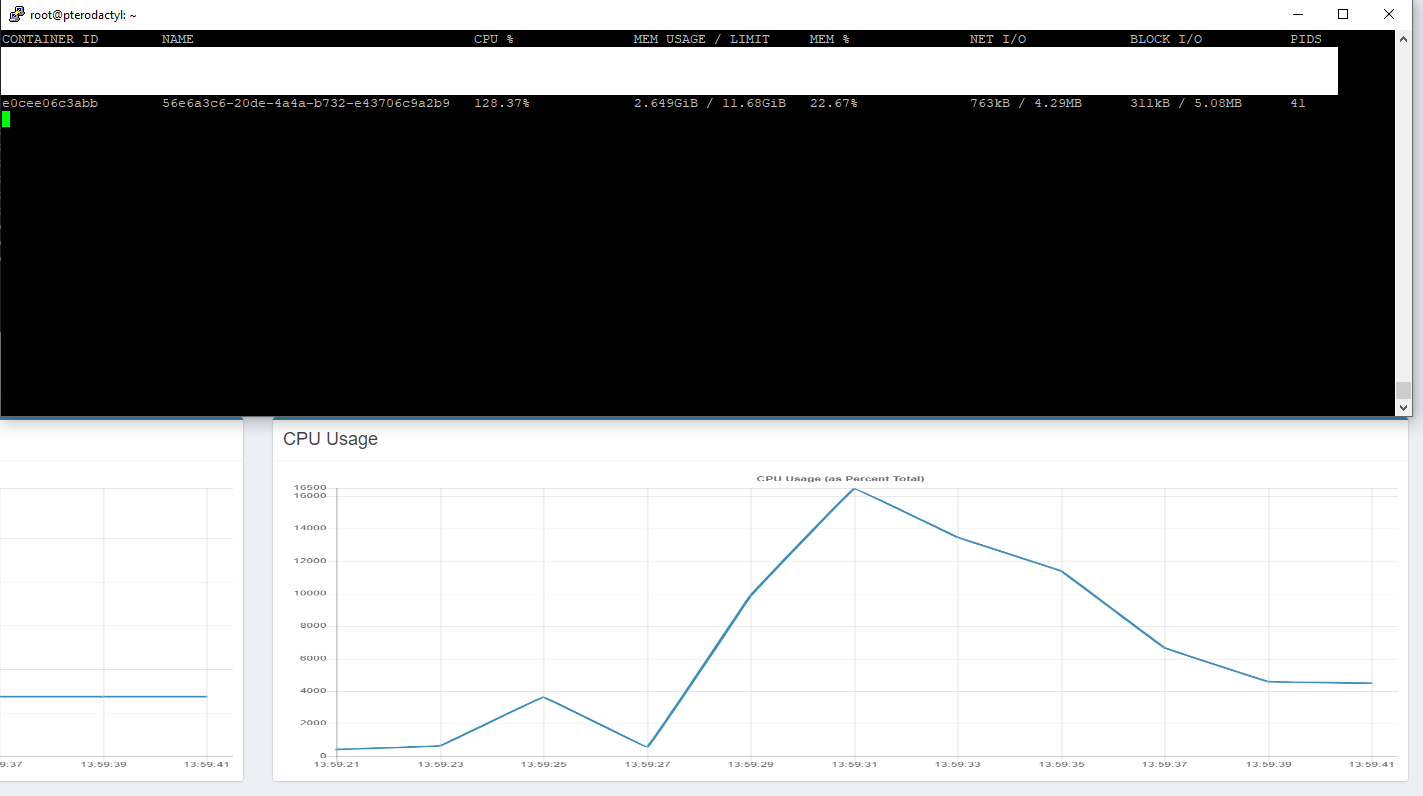The width and height of the screenshot is (1423, 796).
Task: Click the CPU Usage panel heading
Action: [x=330, y=439]
